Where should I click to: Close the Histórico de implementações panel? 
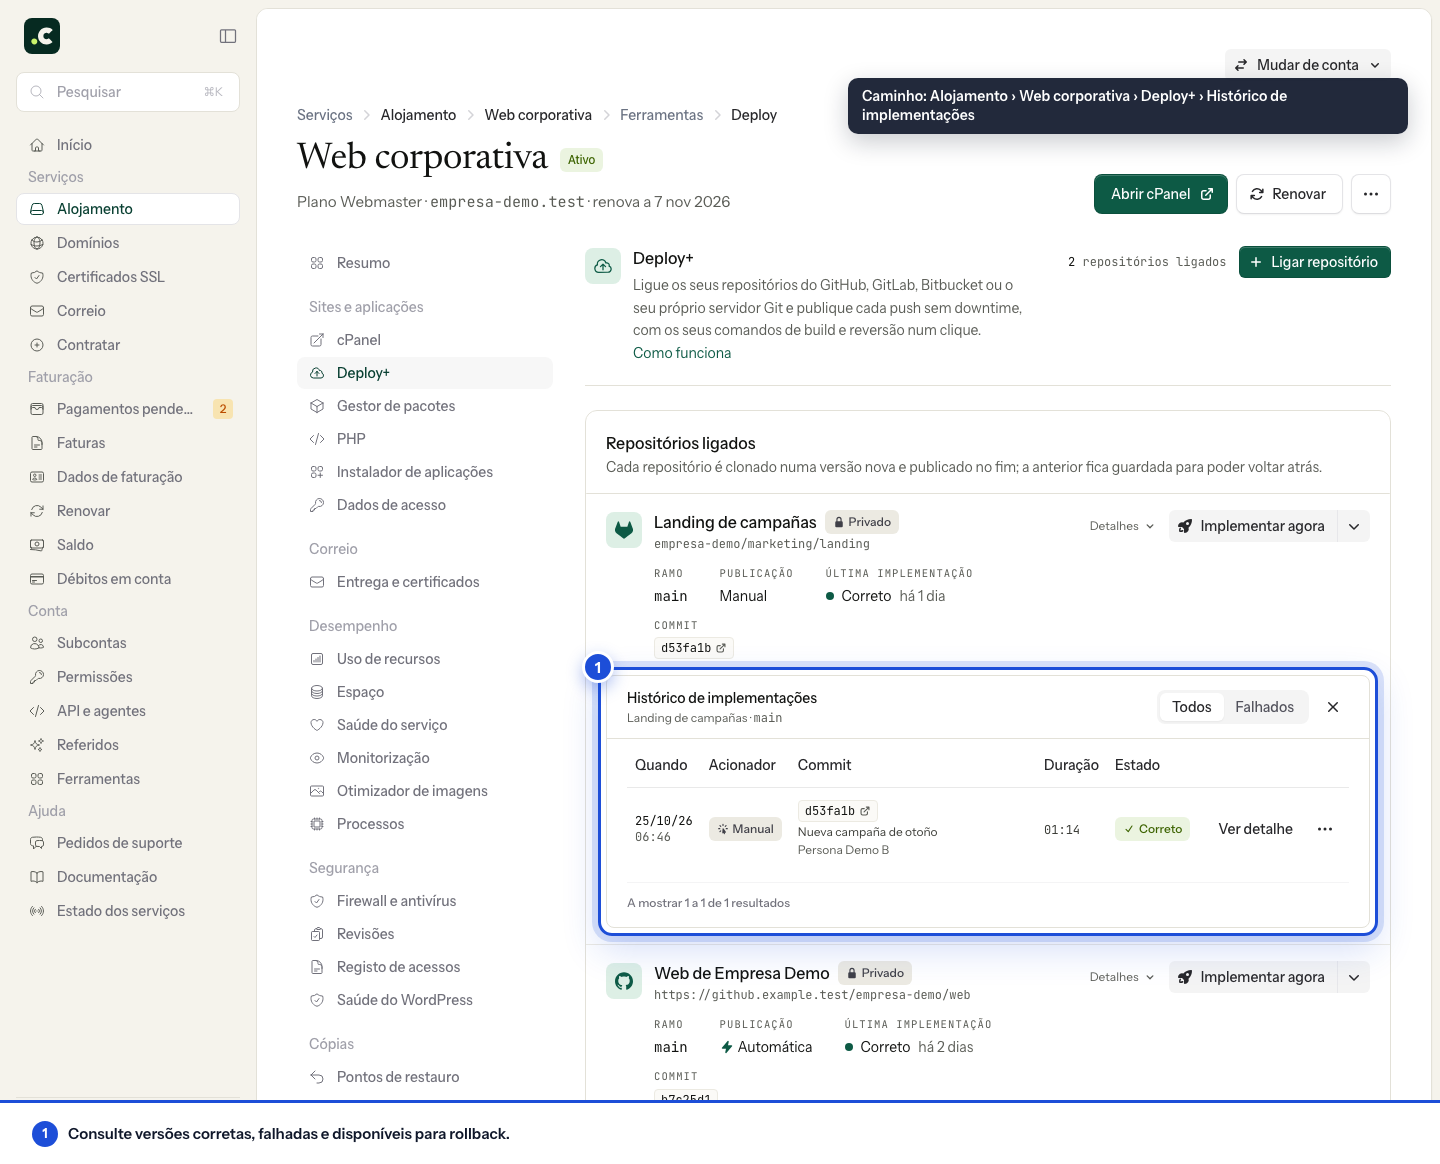click(1333, 707)
